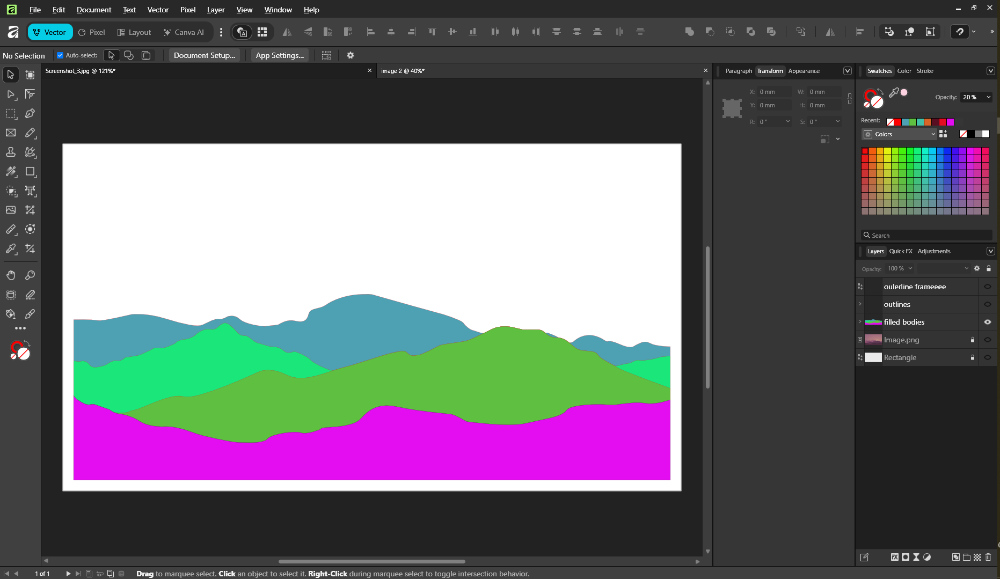Screen dimensions: 1000x579
Task: Click the boolean Add operation icon
Action: coord(689,32)
